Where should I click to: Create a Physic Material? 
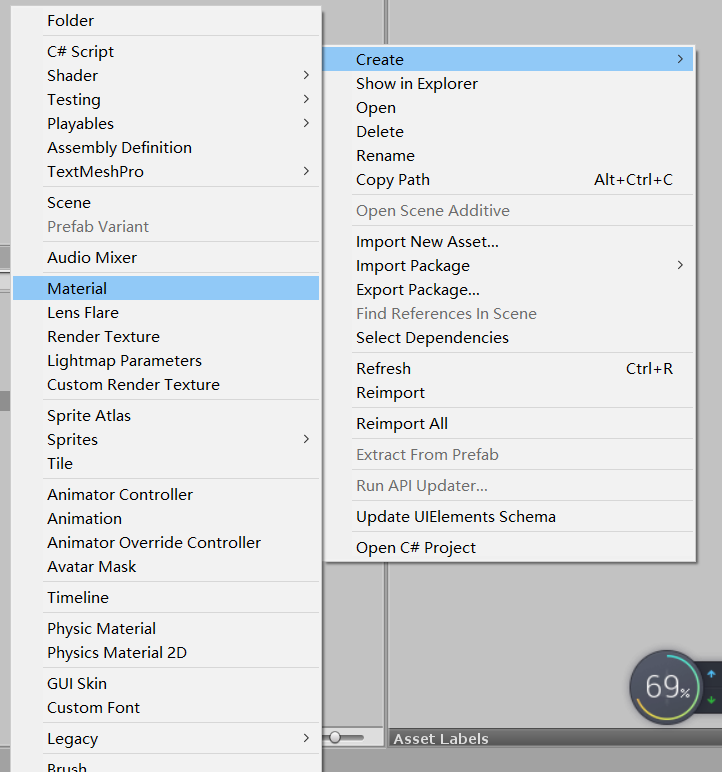pos(166,629)
